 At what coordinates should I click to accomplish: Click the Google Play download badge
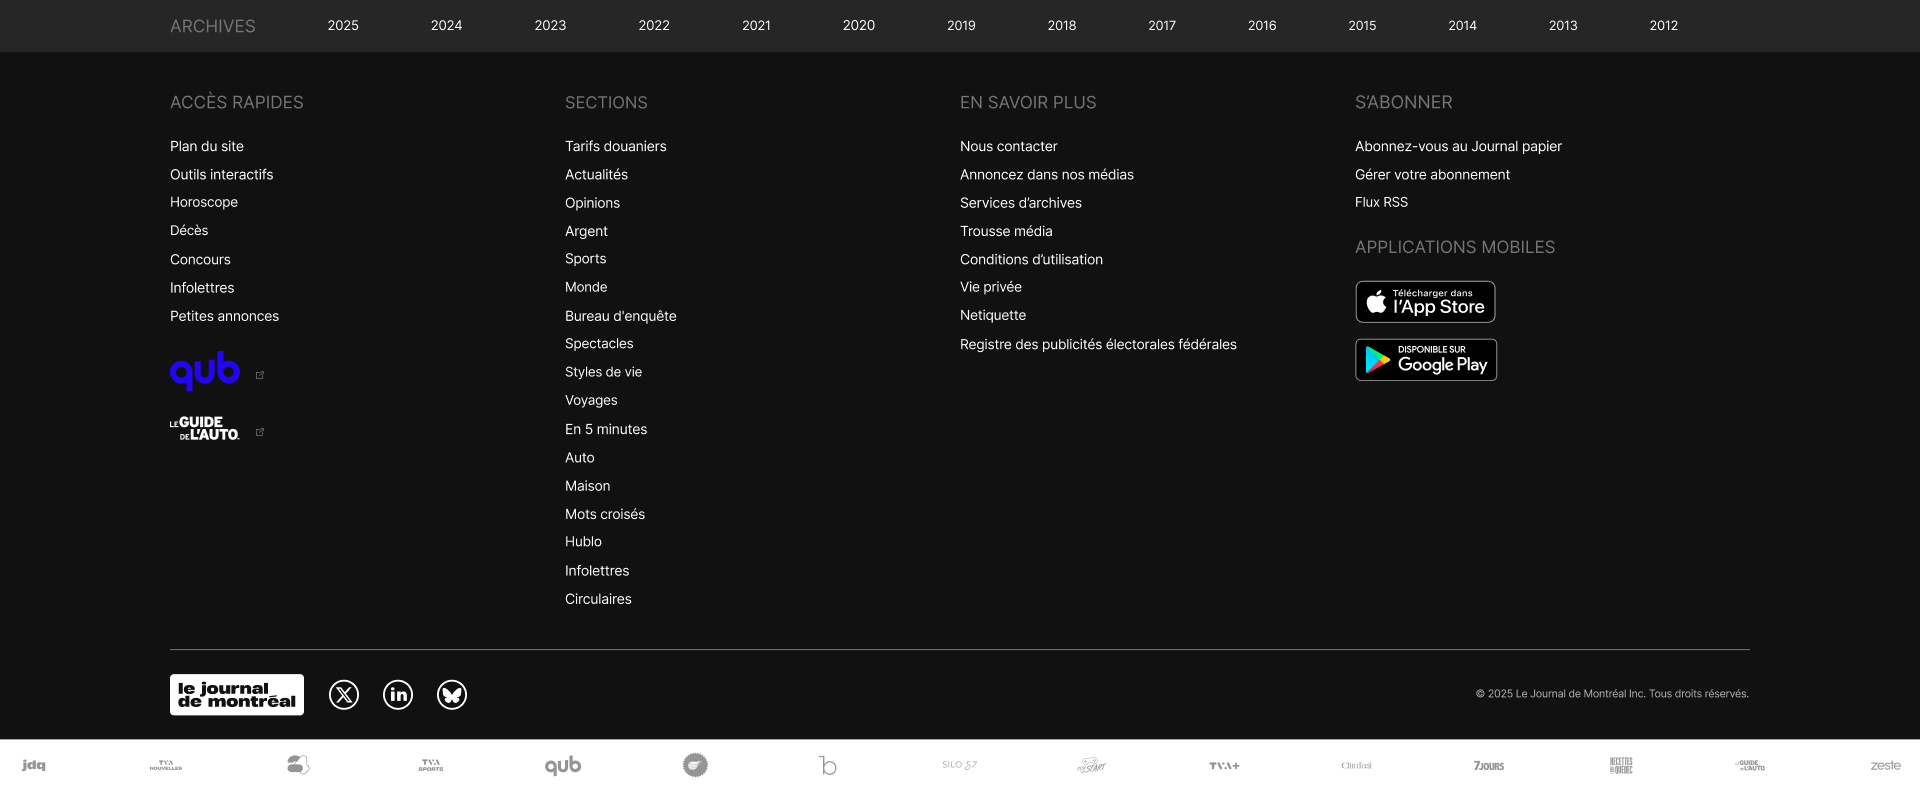point(1426,360)
